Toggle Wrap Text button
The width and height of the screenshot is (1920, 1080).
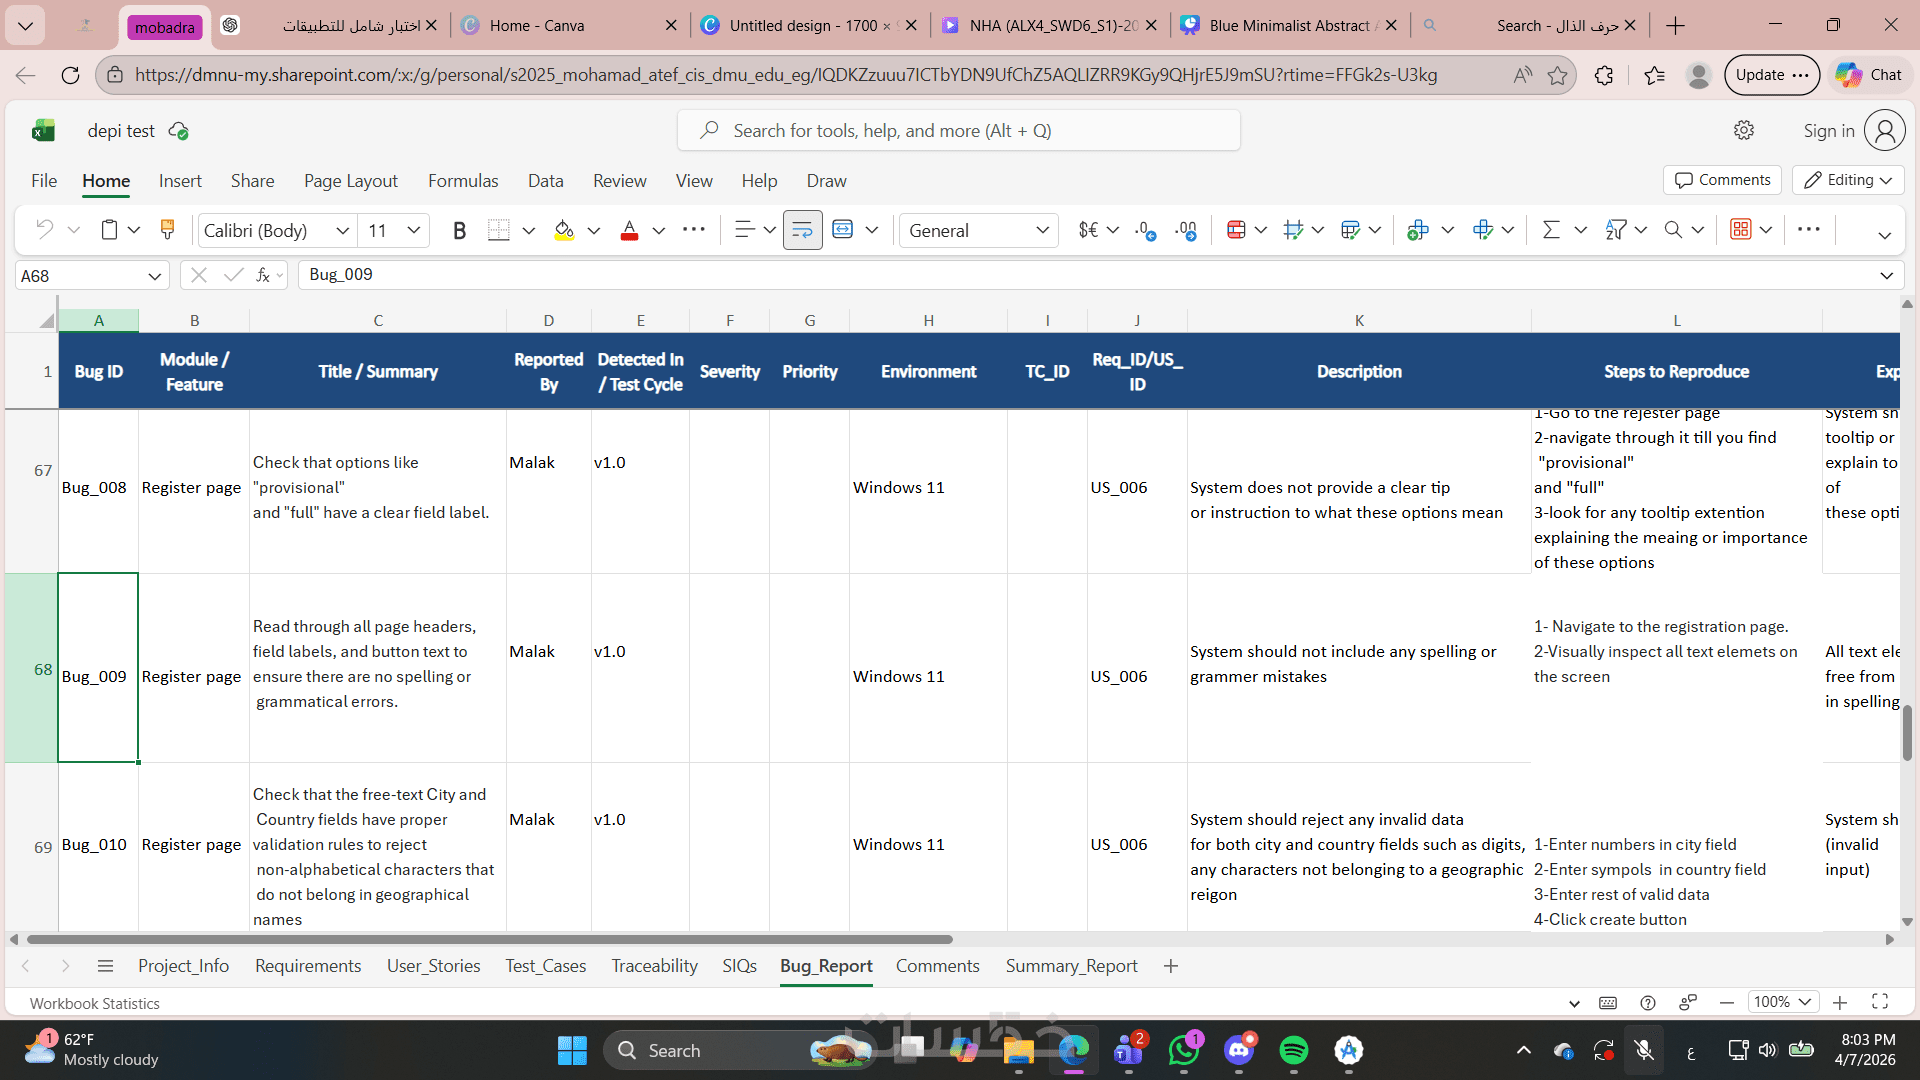(x=802, y=231)
